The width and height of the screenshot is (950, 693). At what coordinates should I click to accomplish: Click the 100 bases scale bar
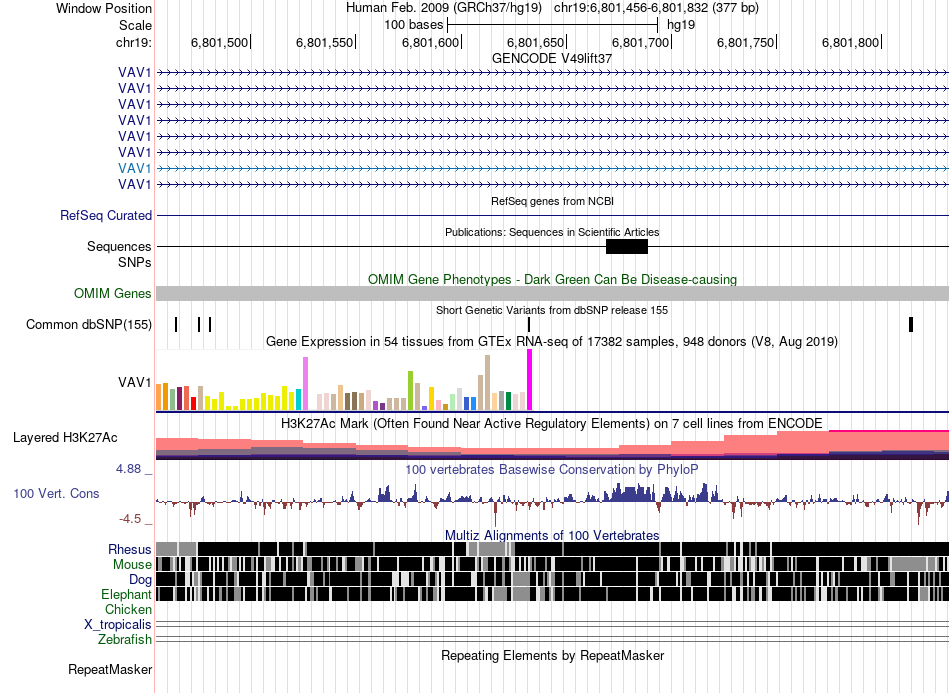click(552, 25)
